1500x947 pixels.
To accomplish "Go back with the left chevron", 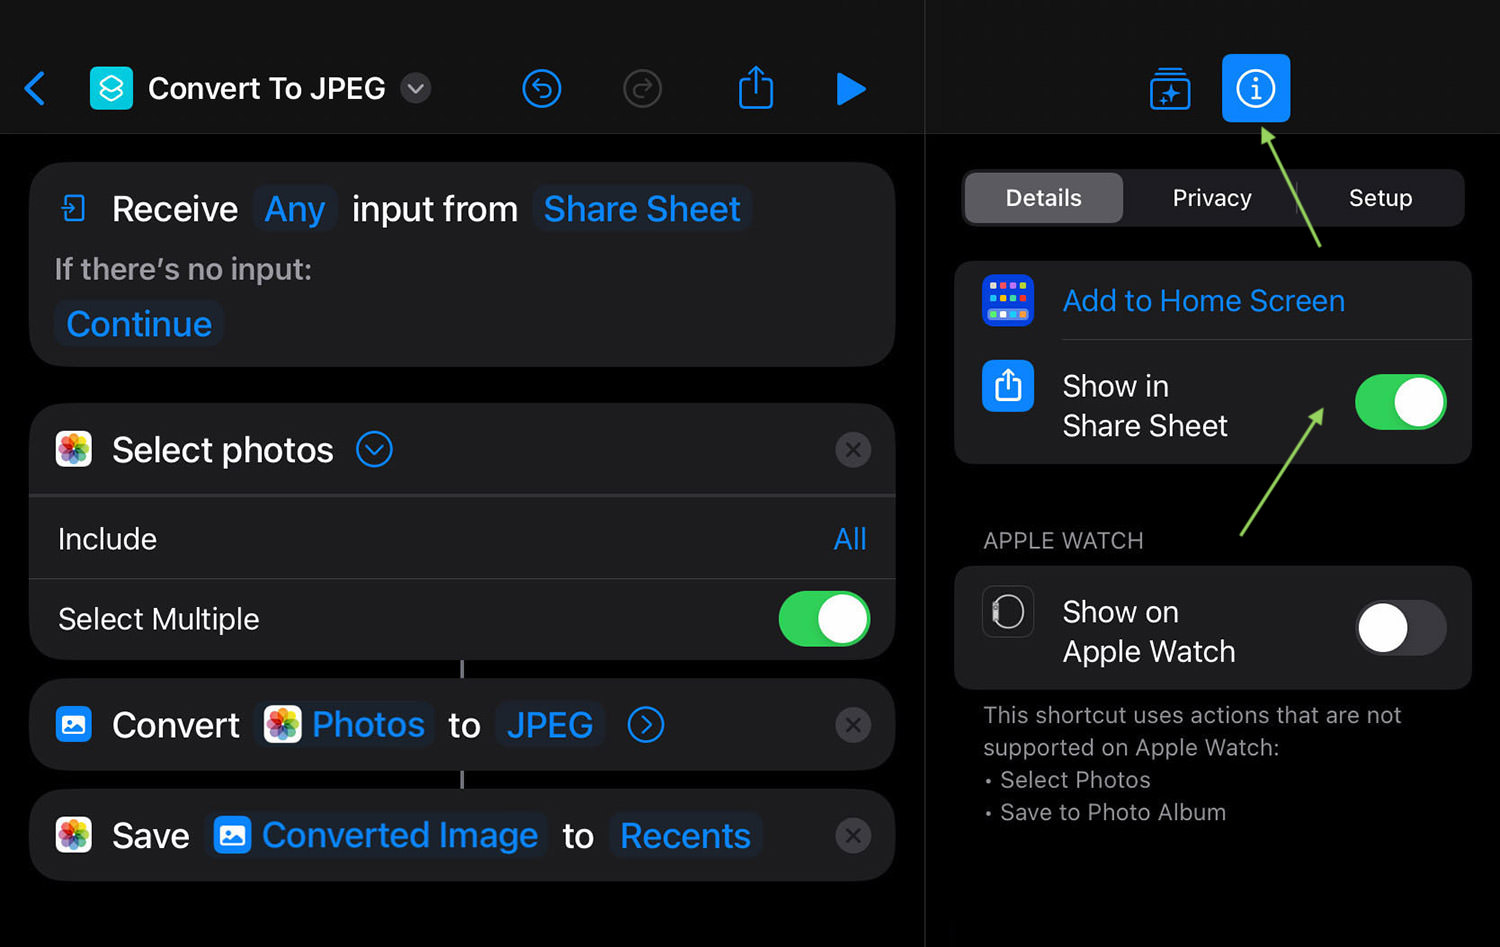I will pyautogui.click(x=35, y=89).
